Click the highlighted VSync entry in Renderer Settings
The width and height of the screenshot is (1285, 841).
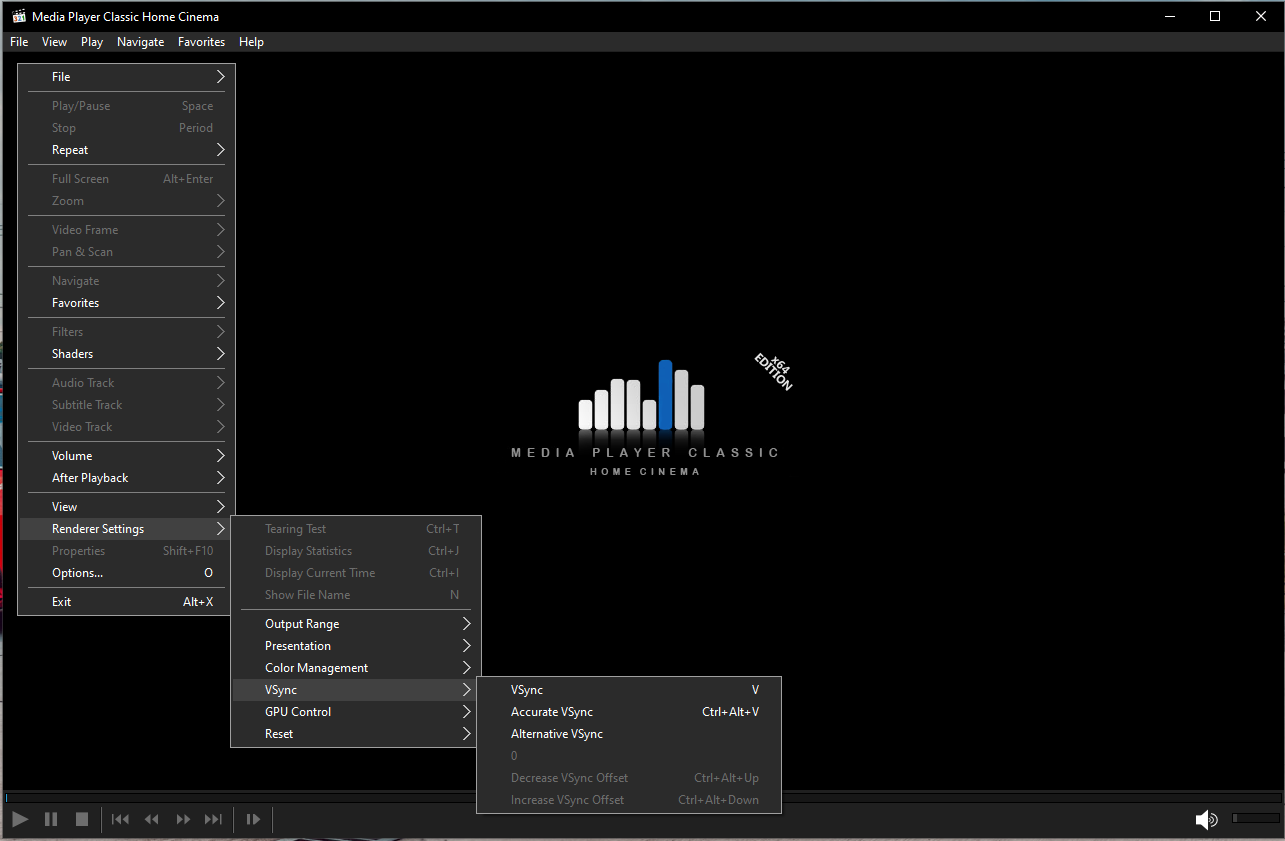(356, 690)
